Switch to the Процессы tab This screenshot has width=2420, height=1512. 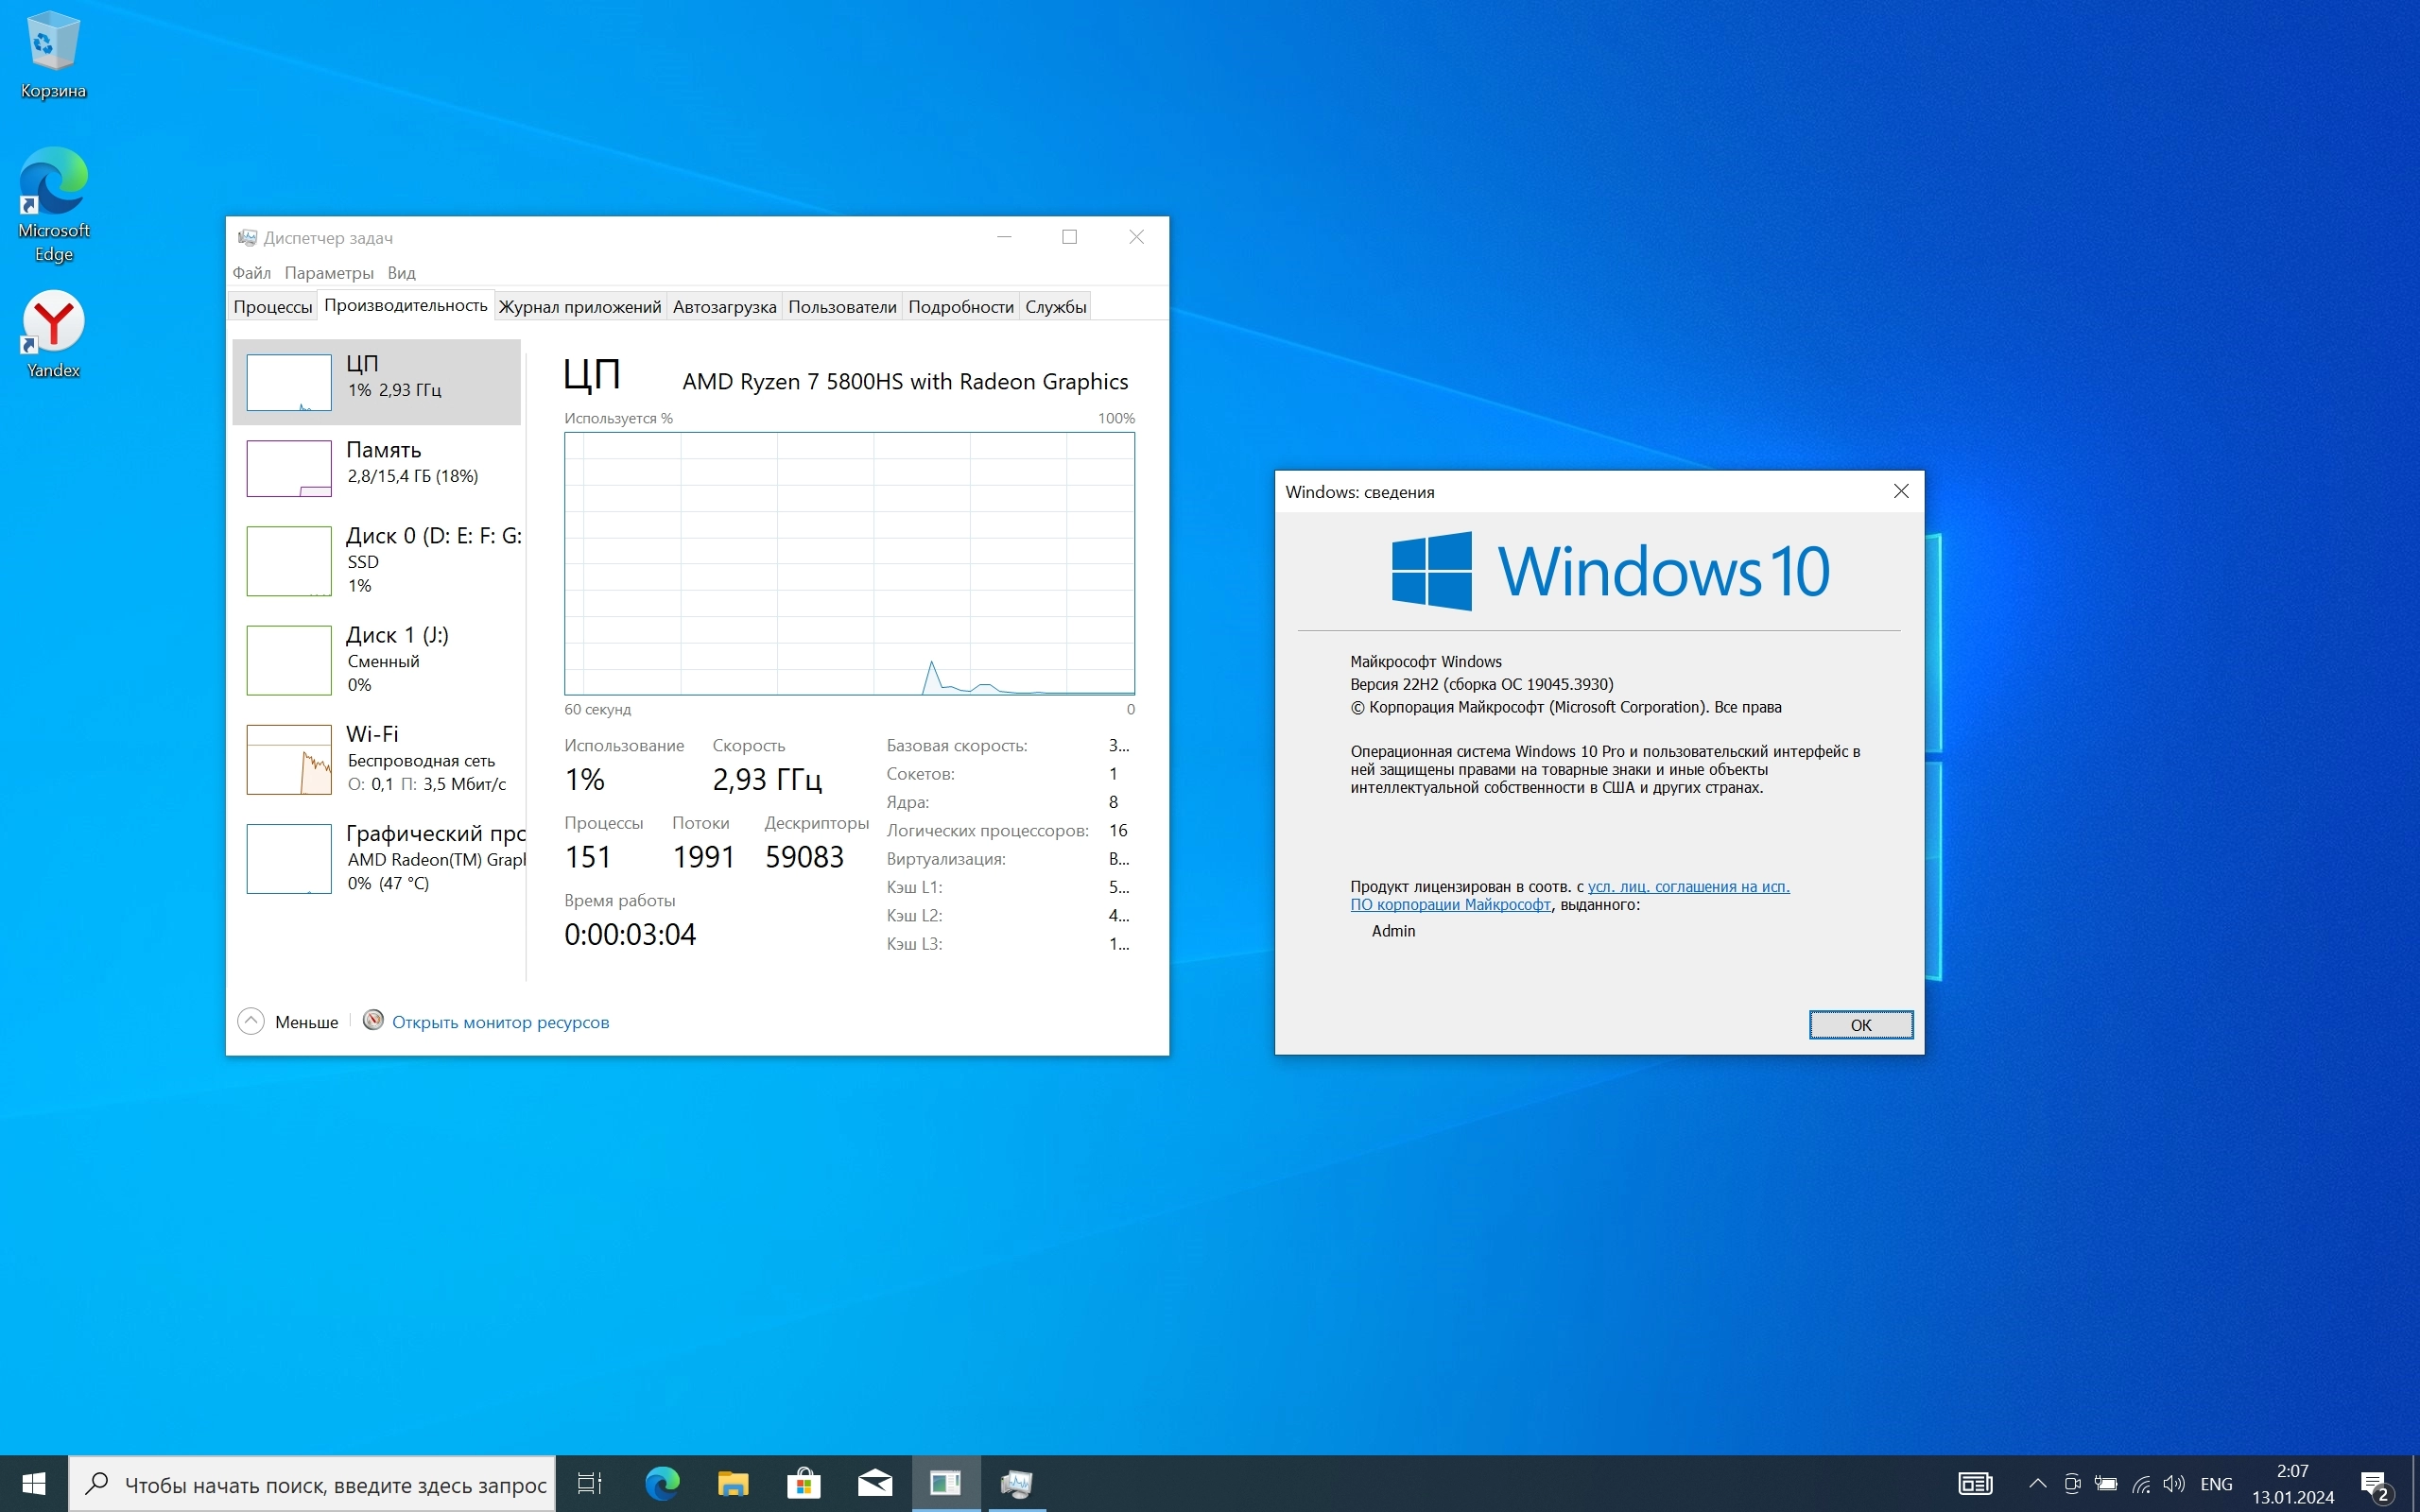tap(272, 307)
